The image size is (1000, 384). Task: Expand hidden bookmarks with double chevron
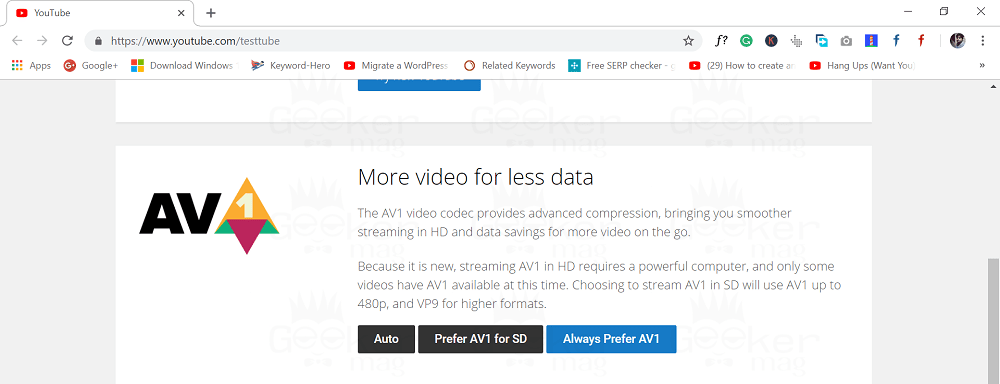[x=982, y=65]
